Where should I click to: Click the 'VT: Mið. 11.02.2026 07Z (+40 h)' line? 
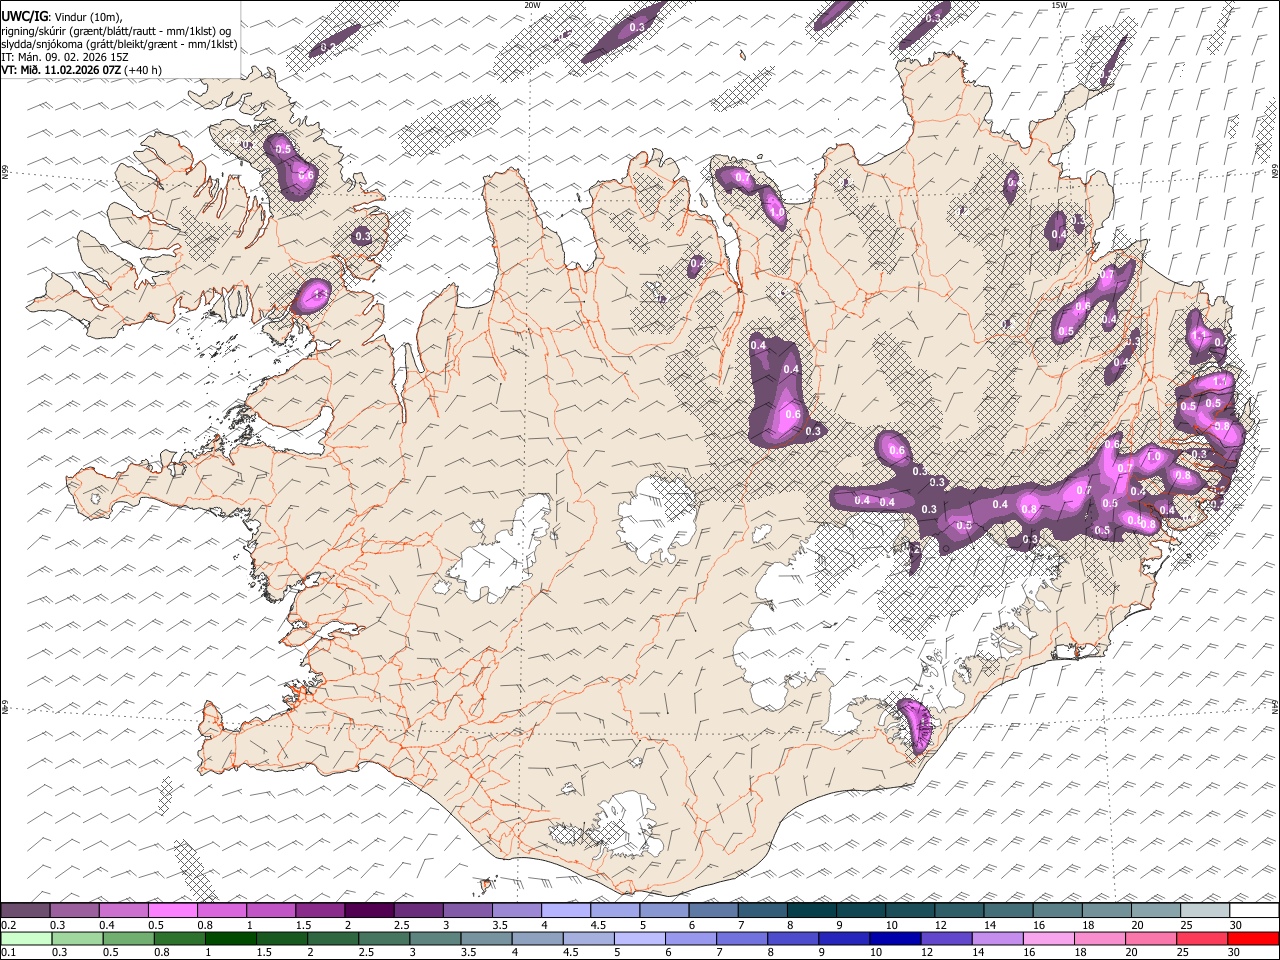[81, 70]
